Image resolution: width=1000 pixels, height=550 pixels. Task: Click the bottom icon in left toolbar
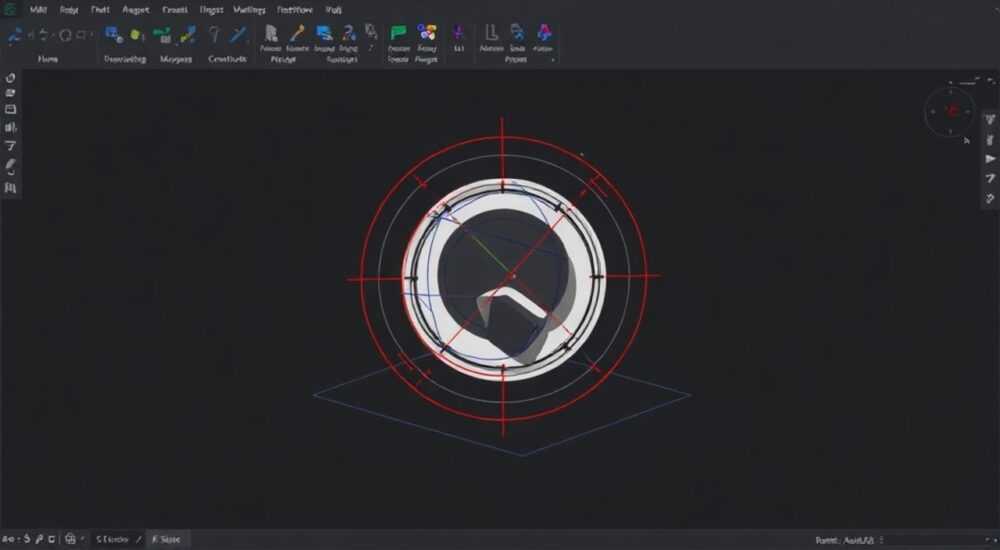coord(10,188)
